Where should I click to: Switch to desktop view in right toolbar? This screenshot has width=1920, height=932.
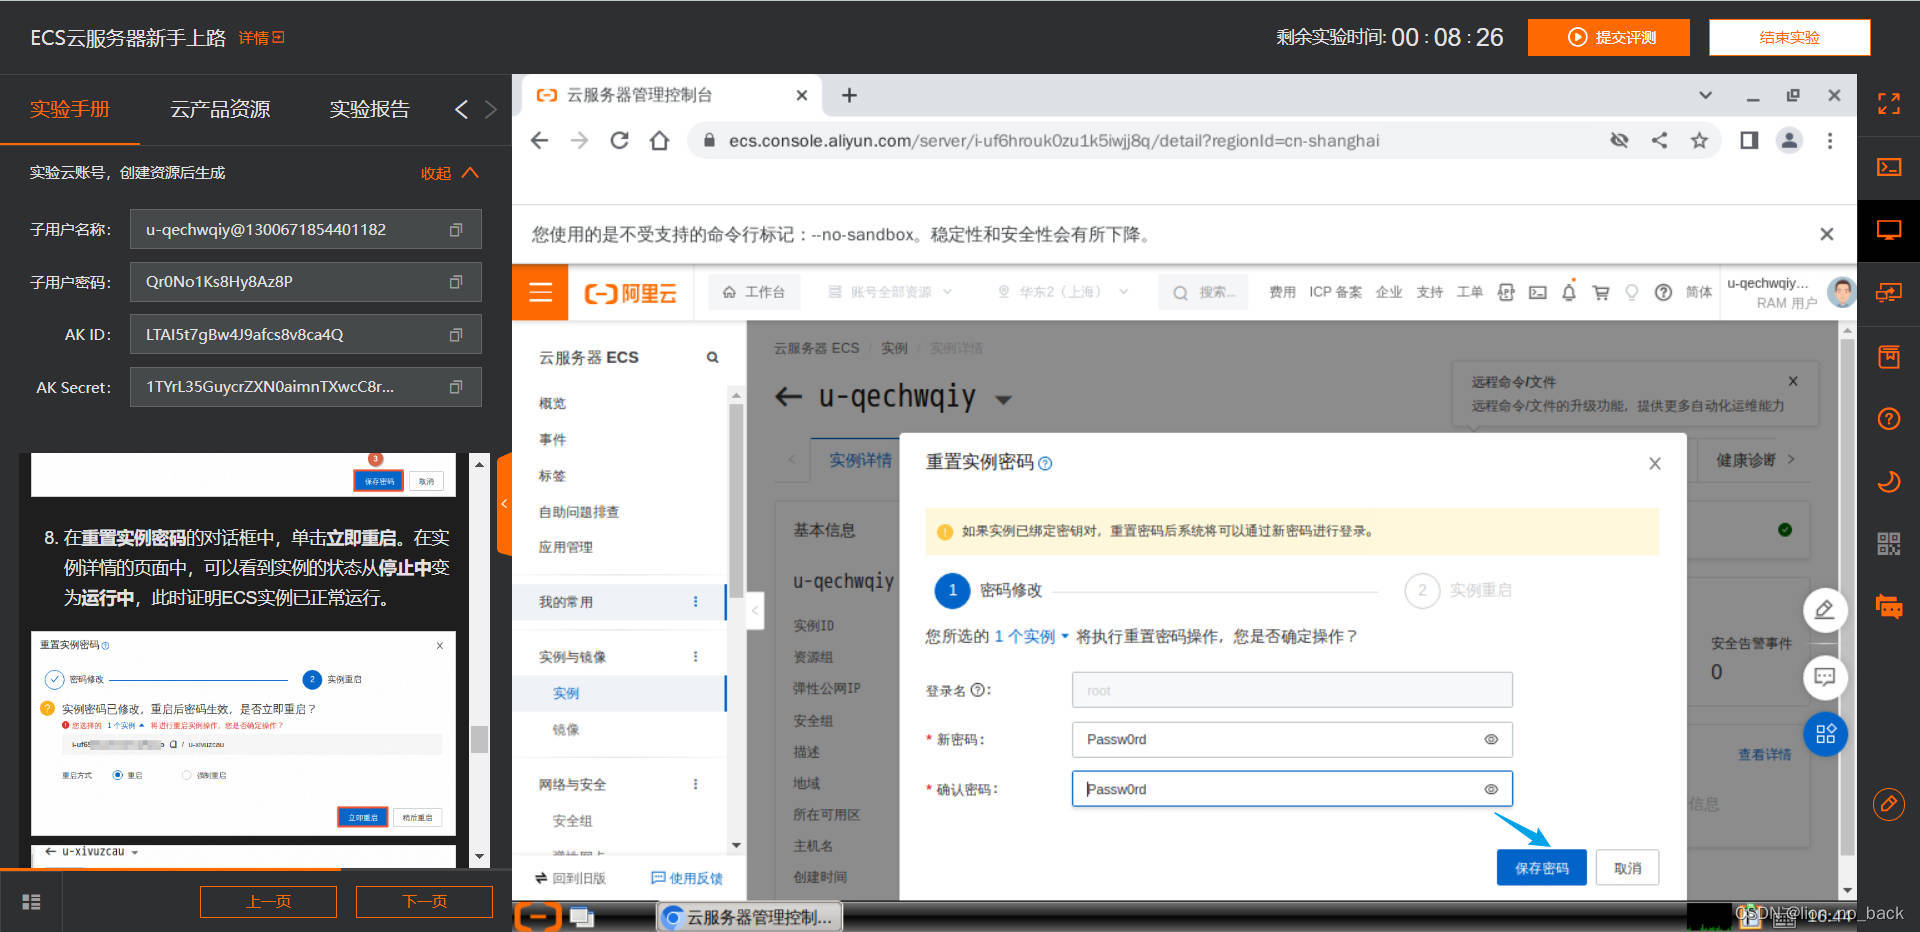click(1889, 230)
